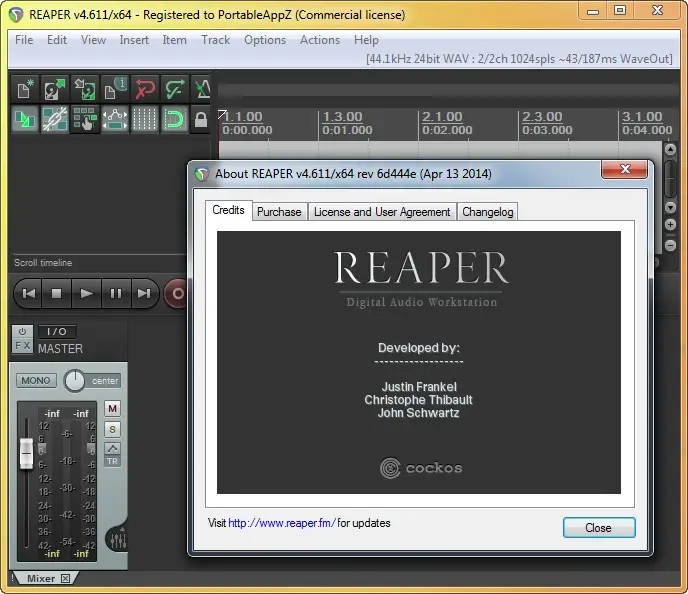This screenshot has width=688, height=594.
Task: Toggle move envelope points with items icon
Action: [x=114, y=119]
